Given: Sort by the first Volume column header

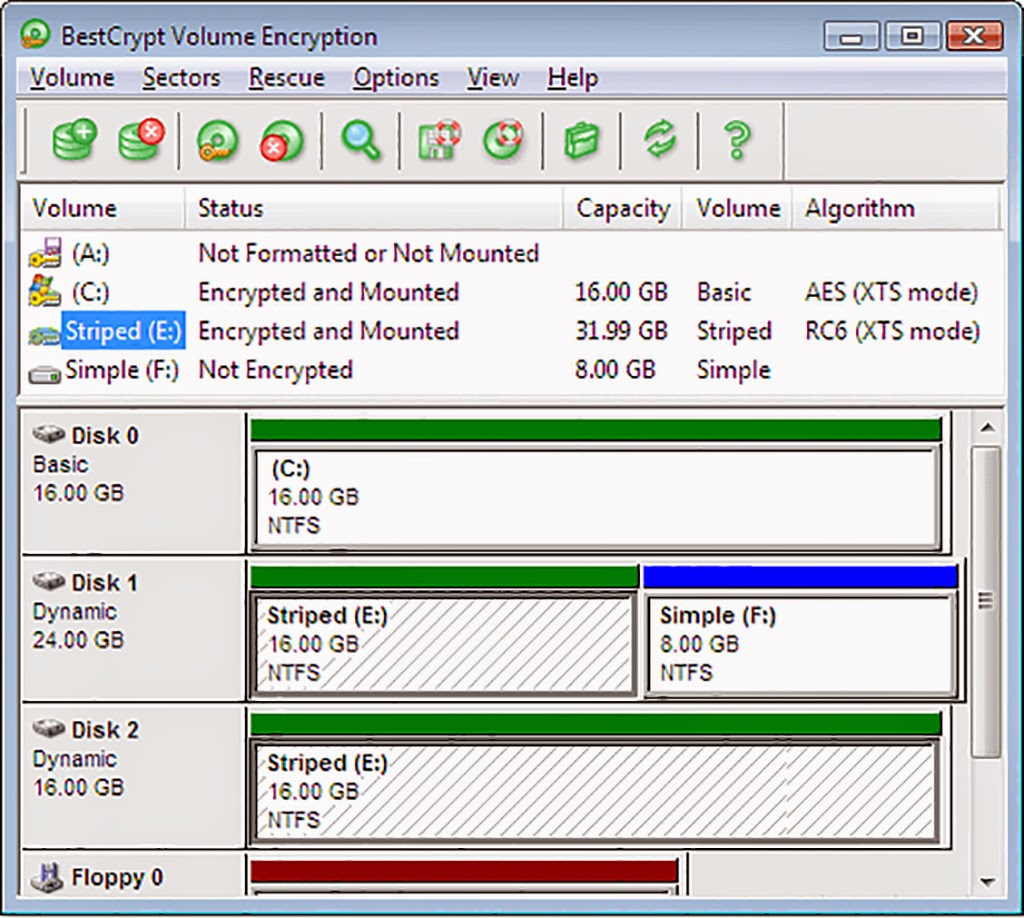Looking at the screenshot, I should pos(103,208).
